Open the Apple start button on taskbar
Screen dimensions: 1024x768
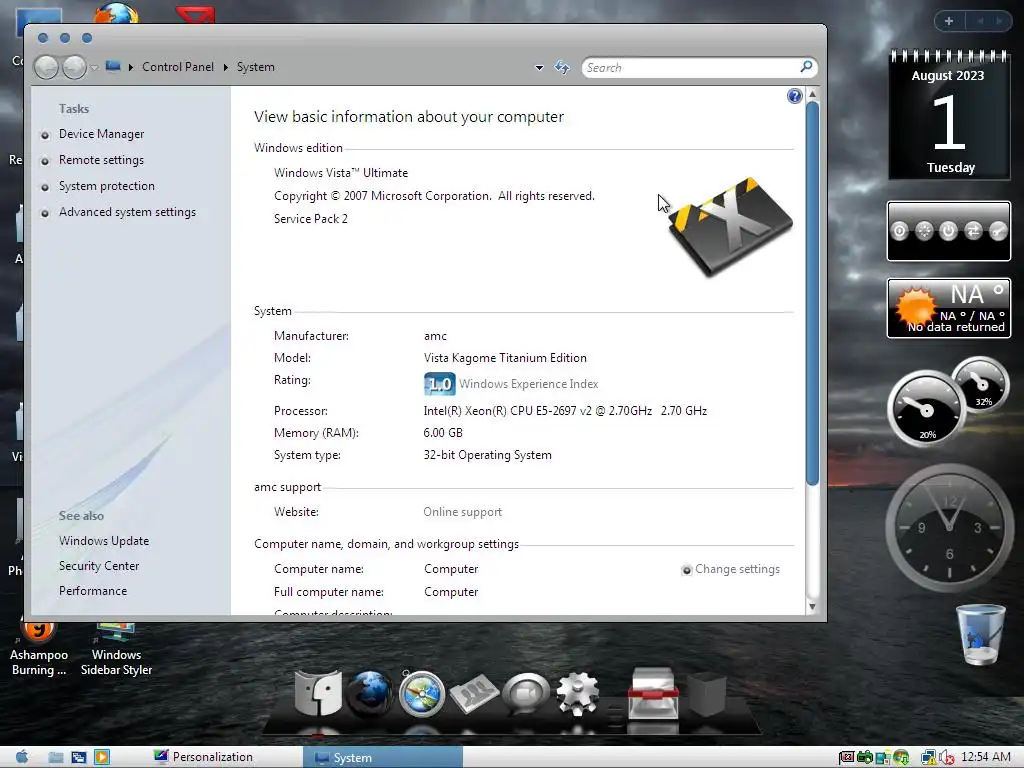click(22, 757)
